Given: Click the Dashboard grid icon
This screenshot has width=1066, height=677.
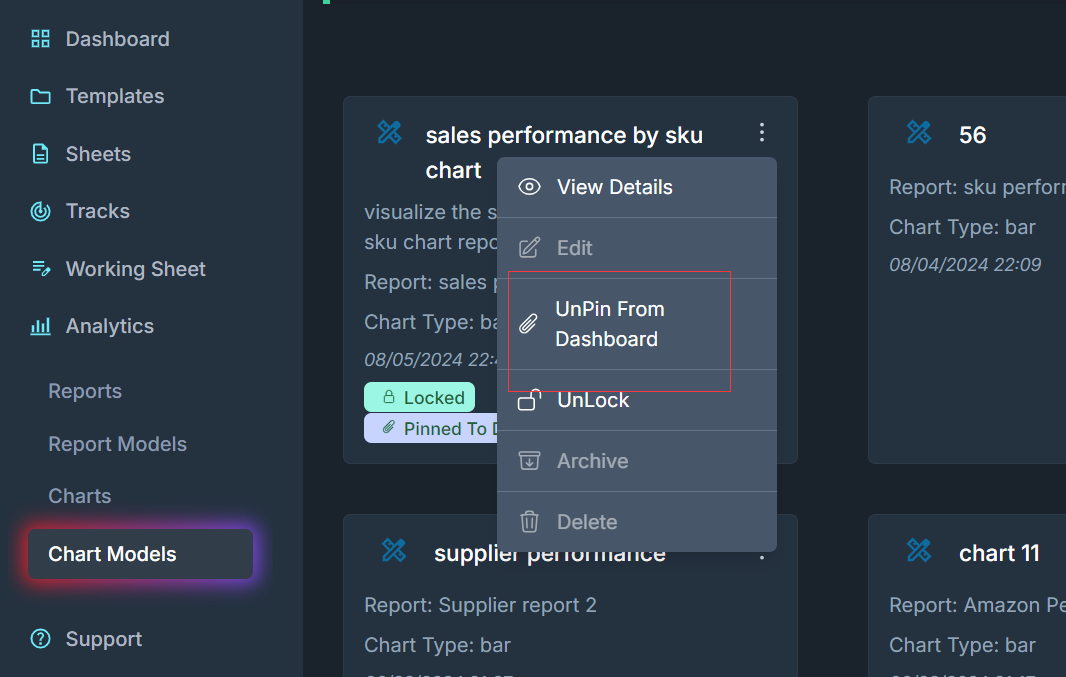Looking at the screenshot, I should pos(41,39).
